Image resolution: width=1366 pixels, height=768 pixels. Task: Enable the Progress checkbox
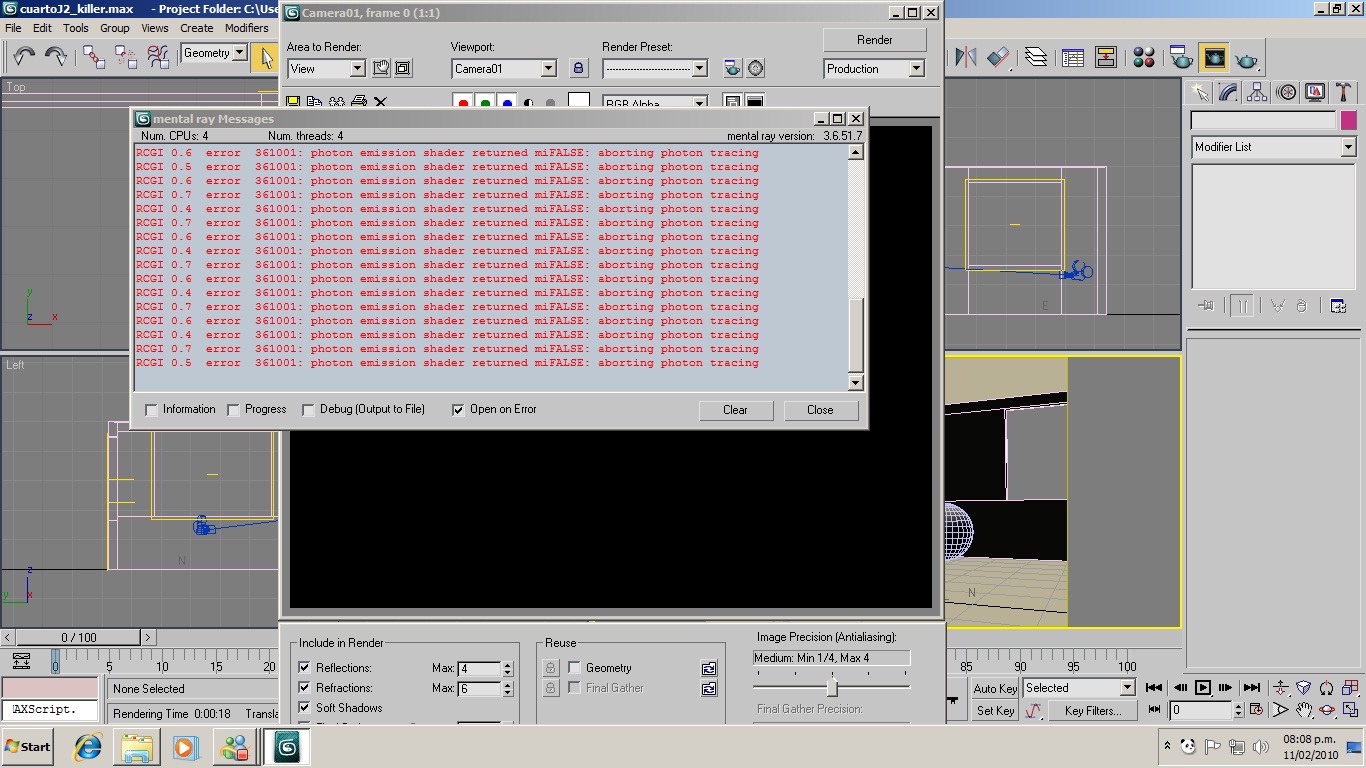pos(233,410)
